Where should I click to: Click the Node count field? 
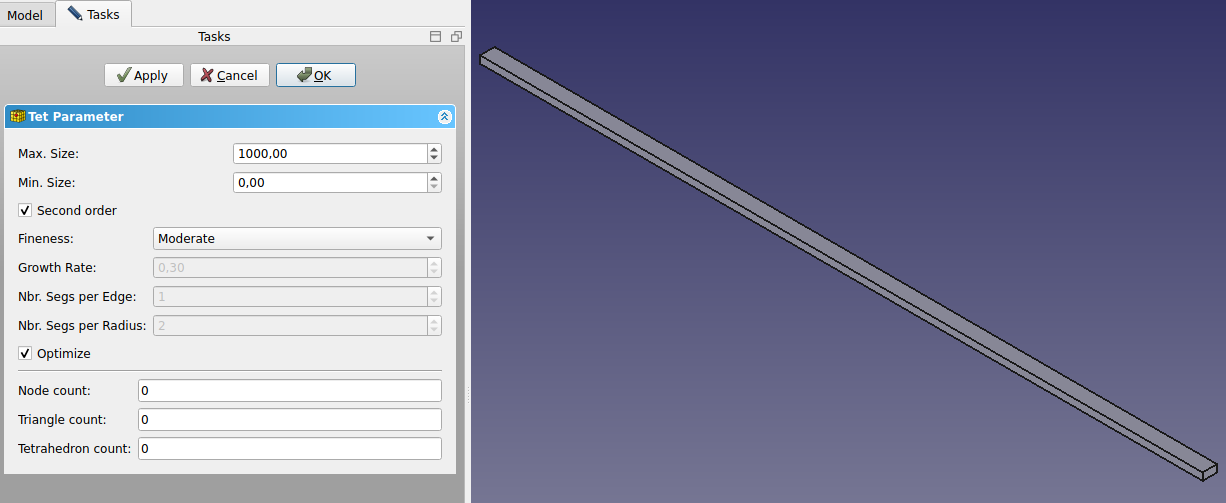(290, 390)
